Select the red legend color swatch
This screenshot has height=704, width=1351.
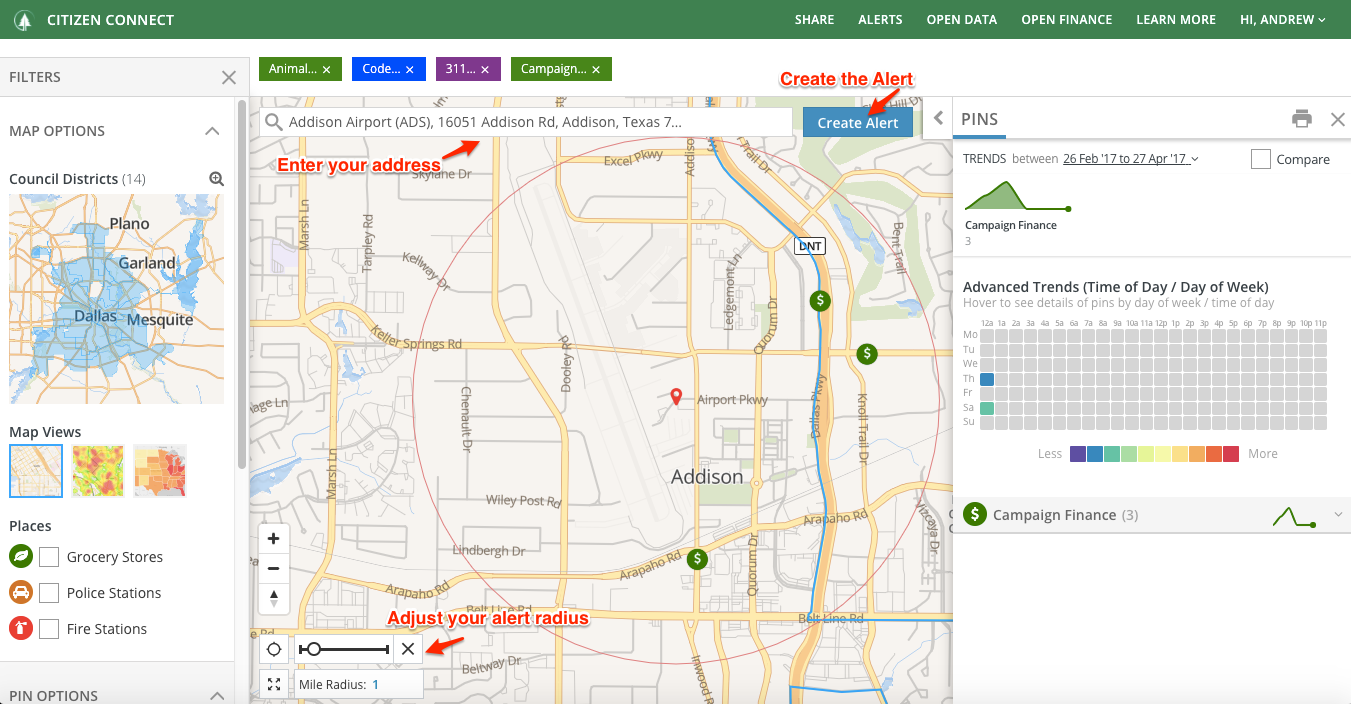pyautogui.click(x=1230, y=454)
